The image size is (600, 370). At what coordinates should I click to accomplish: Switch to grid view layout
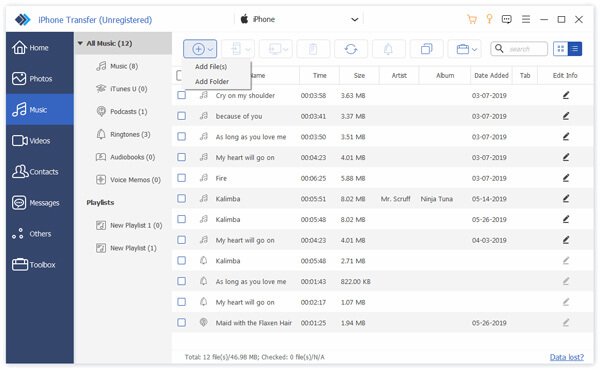(x=561, y=49)
